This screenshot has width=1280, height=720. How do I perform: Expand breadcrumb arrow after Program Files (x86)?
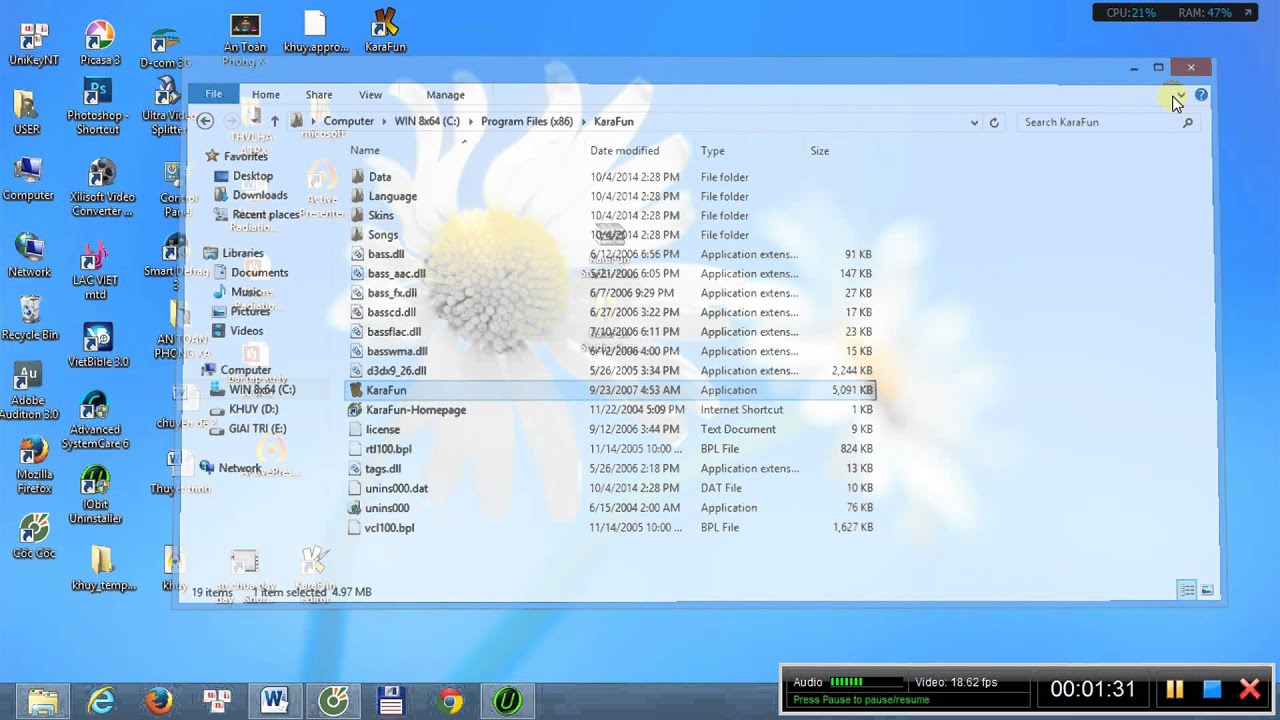point(584,121)
